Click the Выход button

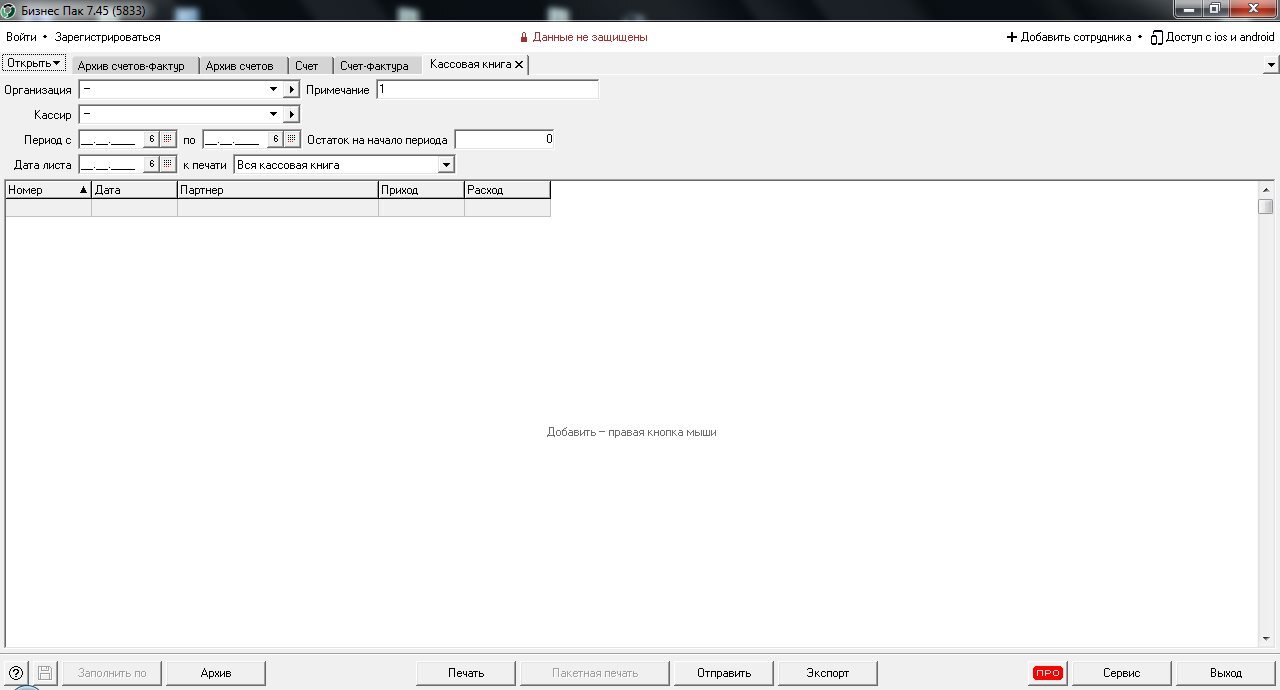tap(1226, 673)
